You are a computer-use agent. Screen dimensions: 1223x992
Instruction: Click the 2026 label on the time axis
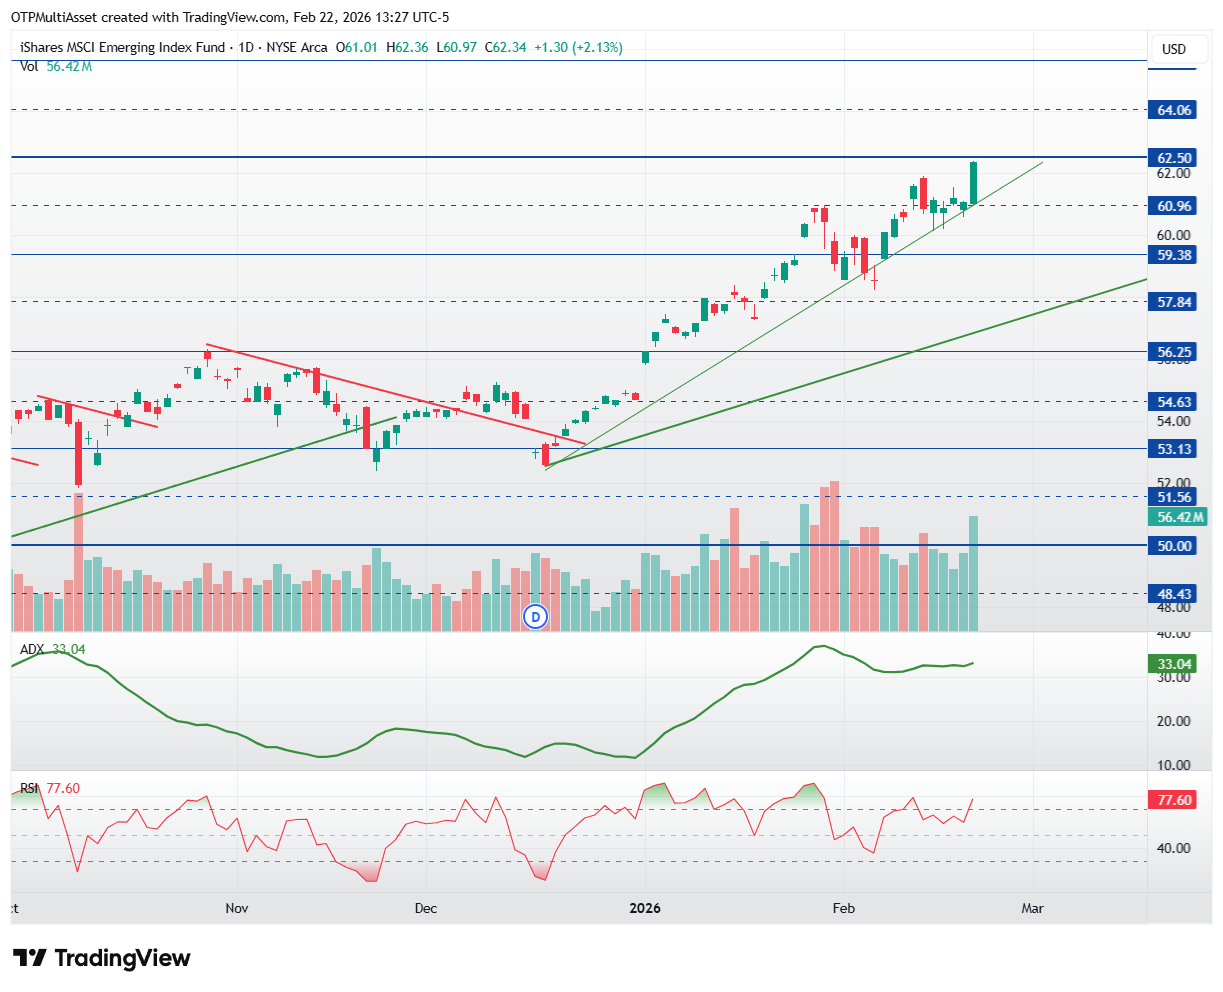coord(644,908)
